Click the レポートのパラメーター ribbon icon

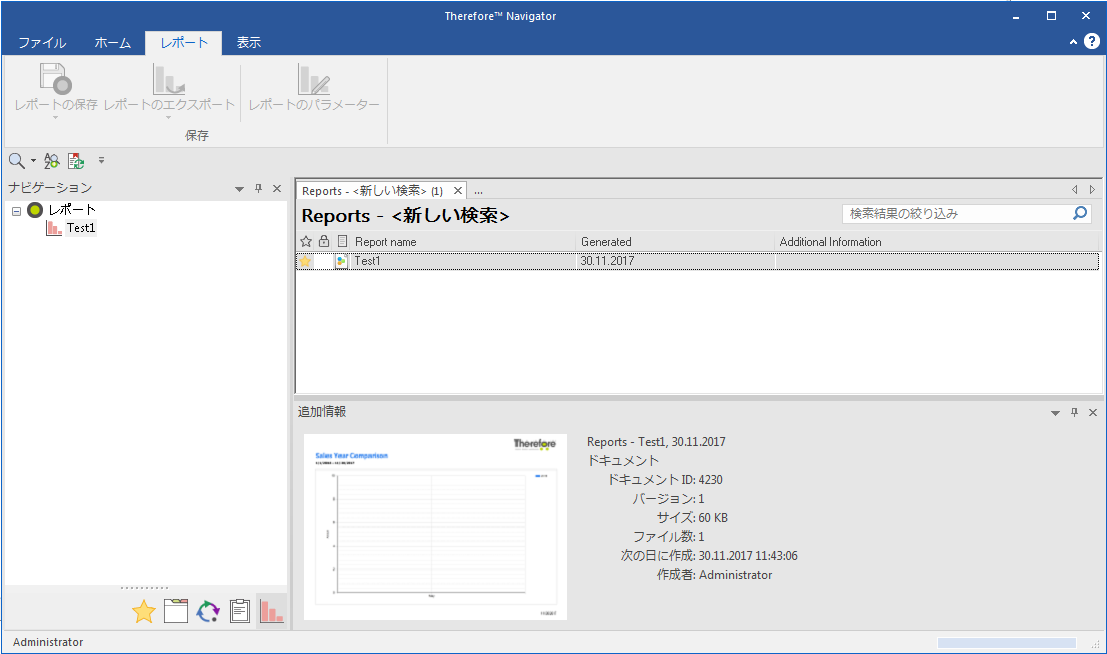pyautogui.click(x=313, y=78)
